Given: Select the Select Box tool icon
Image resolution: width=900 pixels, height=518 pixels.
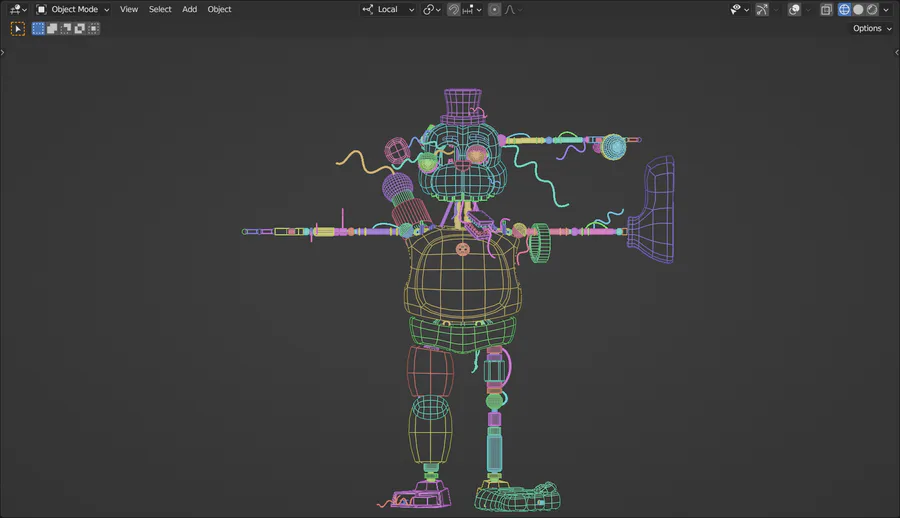Looking at the screenshot, I should coord(18,29).
